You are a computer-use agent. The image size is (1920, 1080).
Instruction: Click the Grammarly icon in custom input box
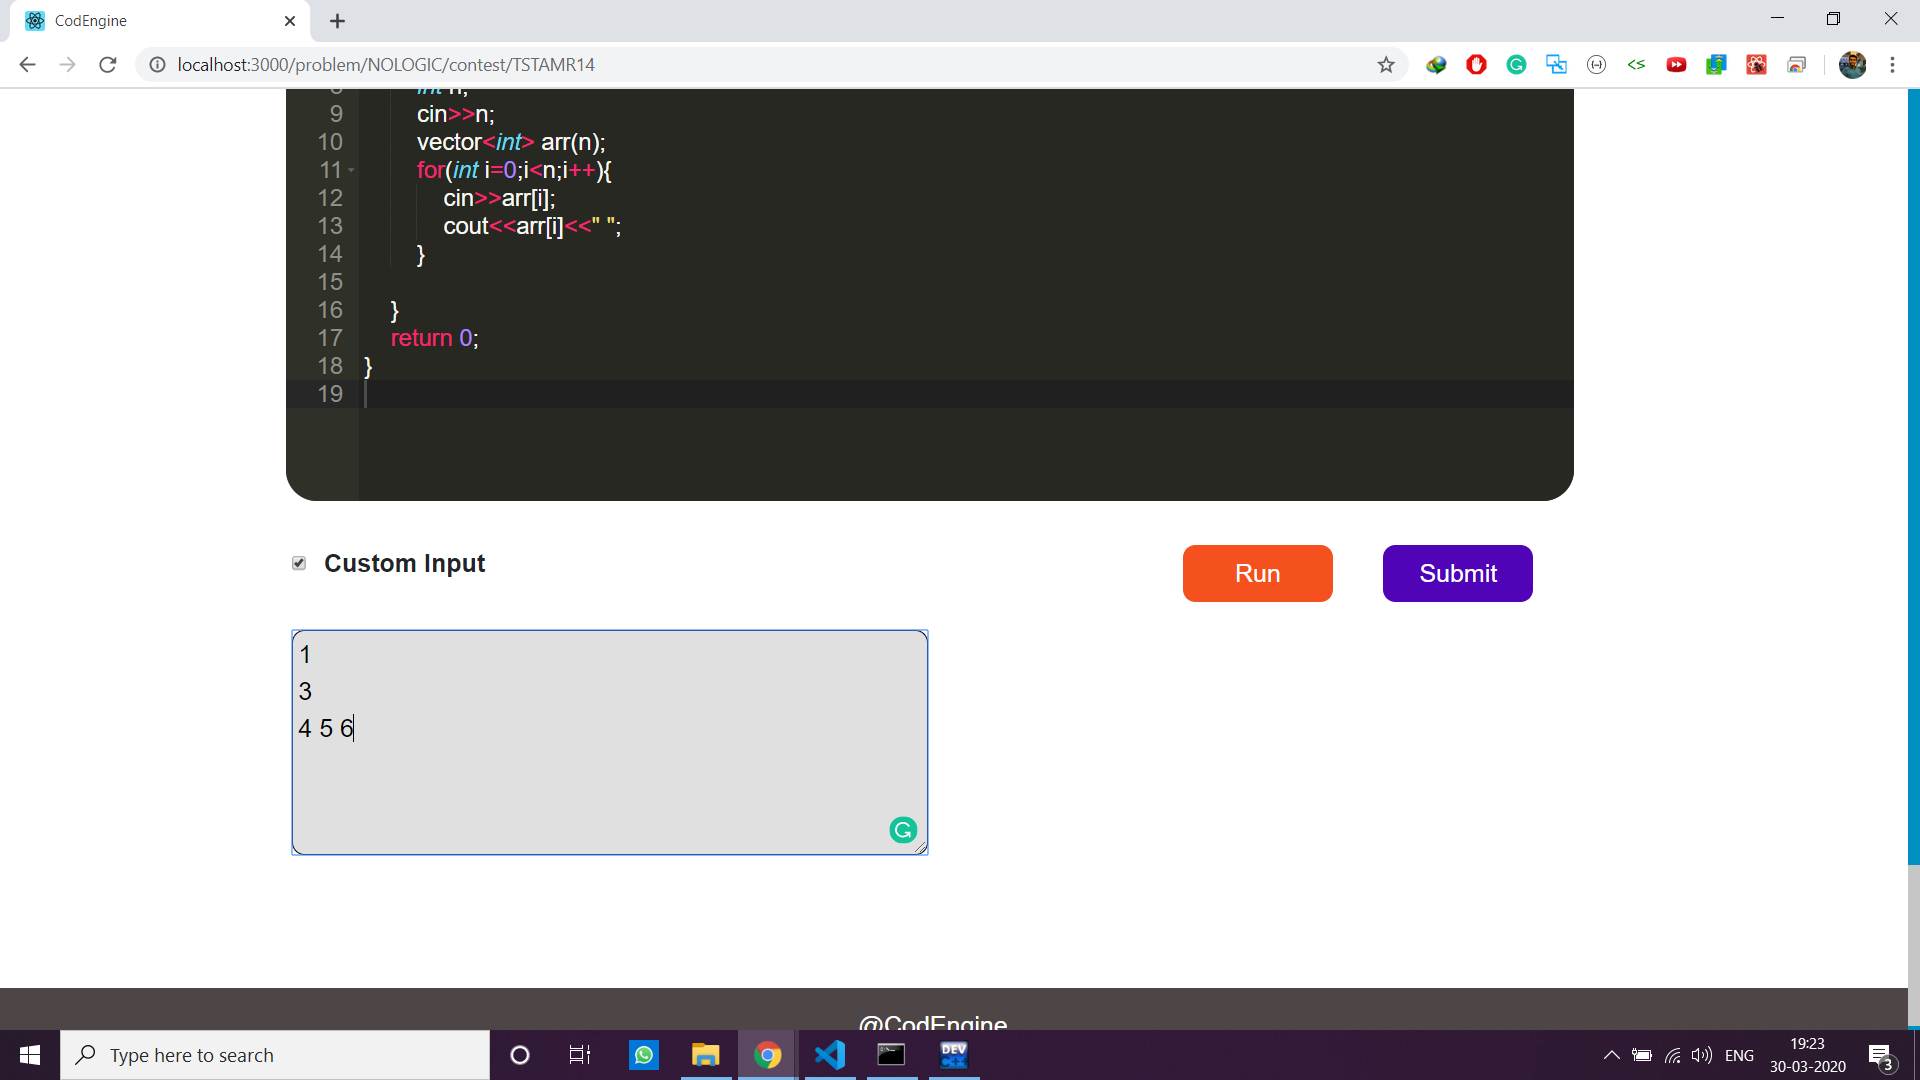point(903,830)
